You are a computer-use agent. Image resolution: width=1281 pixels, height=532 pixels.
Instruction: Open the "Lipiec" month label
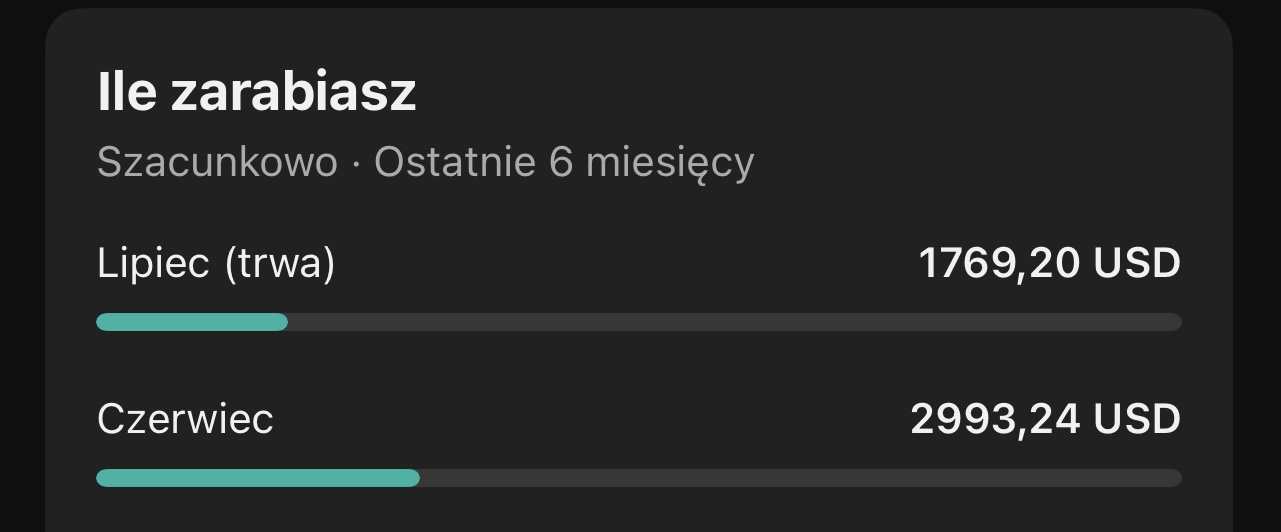tap(153, 264)
